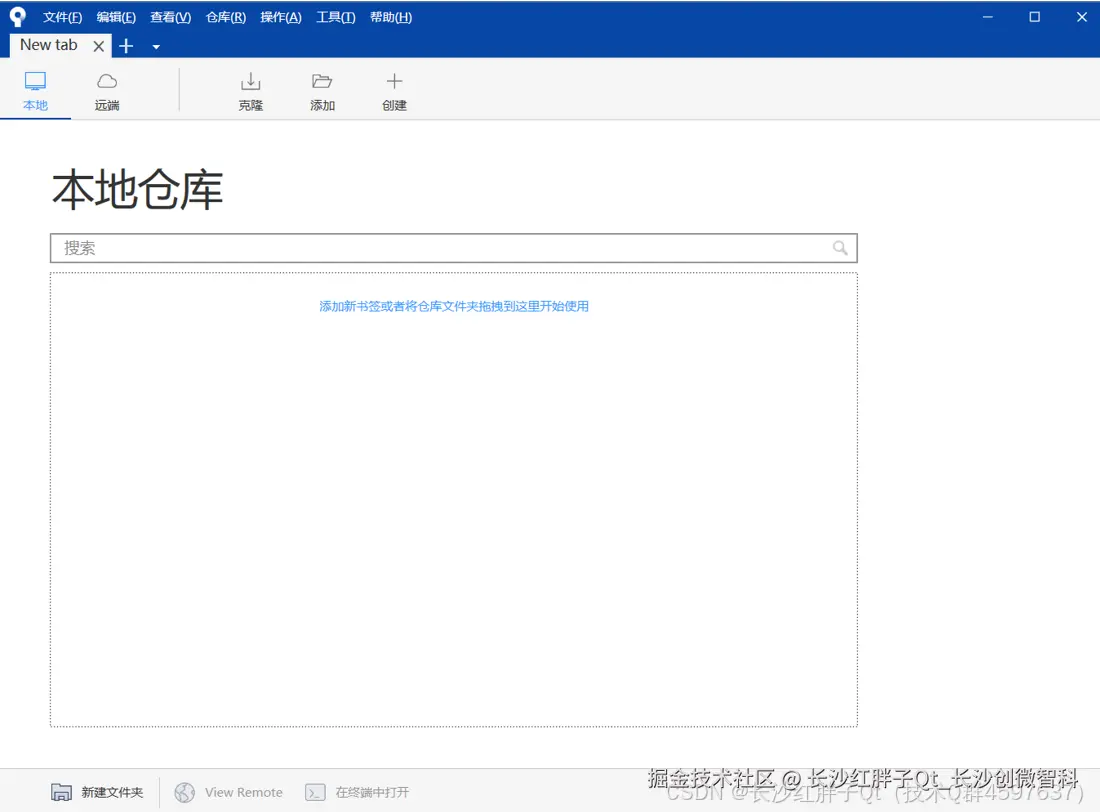Click the search magnifier in the search bar
Image resolution: width=1100 pixels, height=812 pixels.
(x=840, y=247)
